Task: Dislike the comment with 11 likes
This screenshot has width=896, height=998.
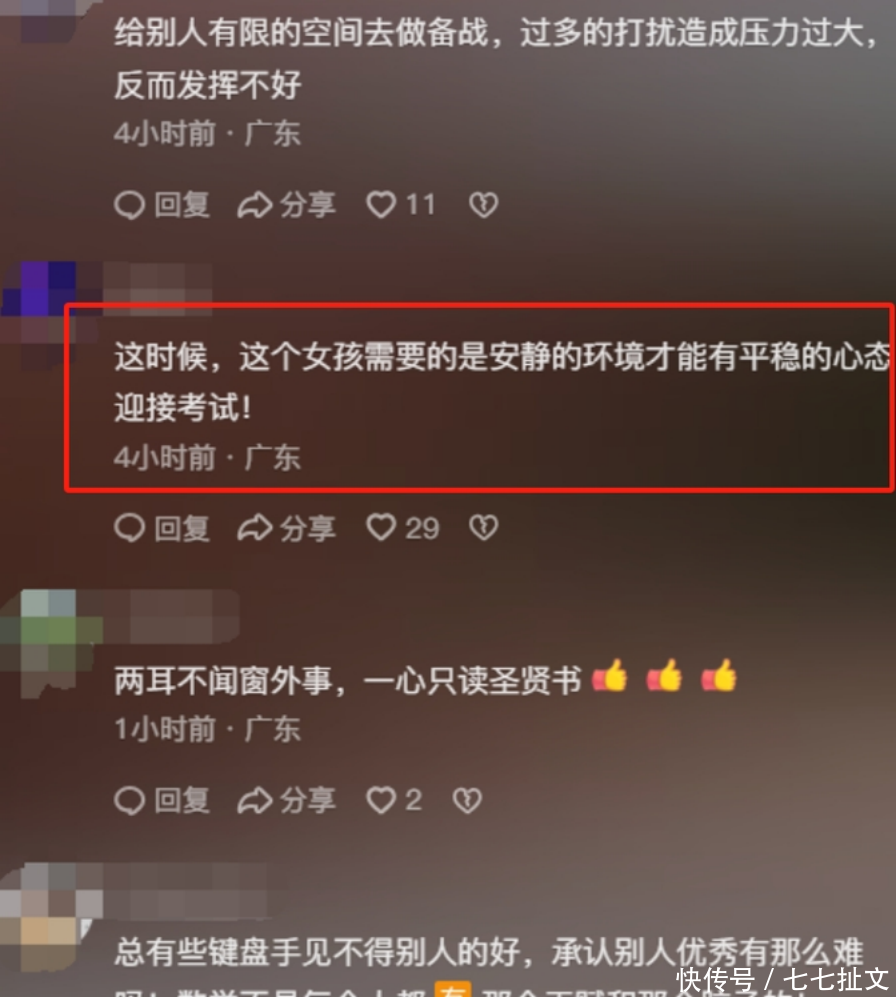Action: pyautogui.click(x=484, y=205)
